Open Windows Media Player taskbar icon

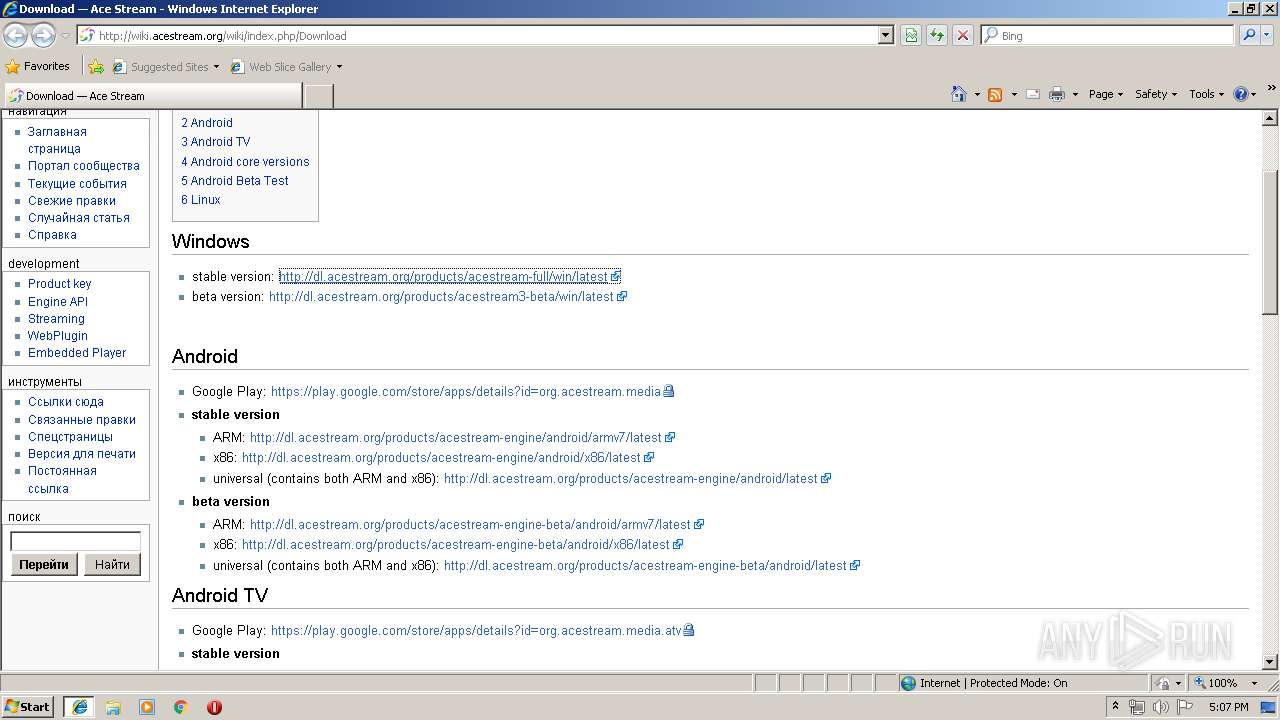(147, 707)
